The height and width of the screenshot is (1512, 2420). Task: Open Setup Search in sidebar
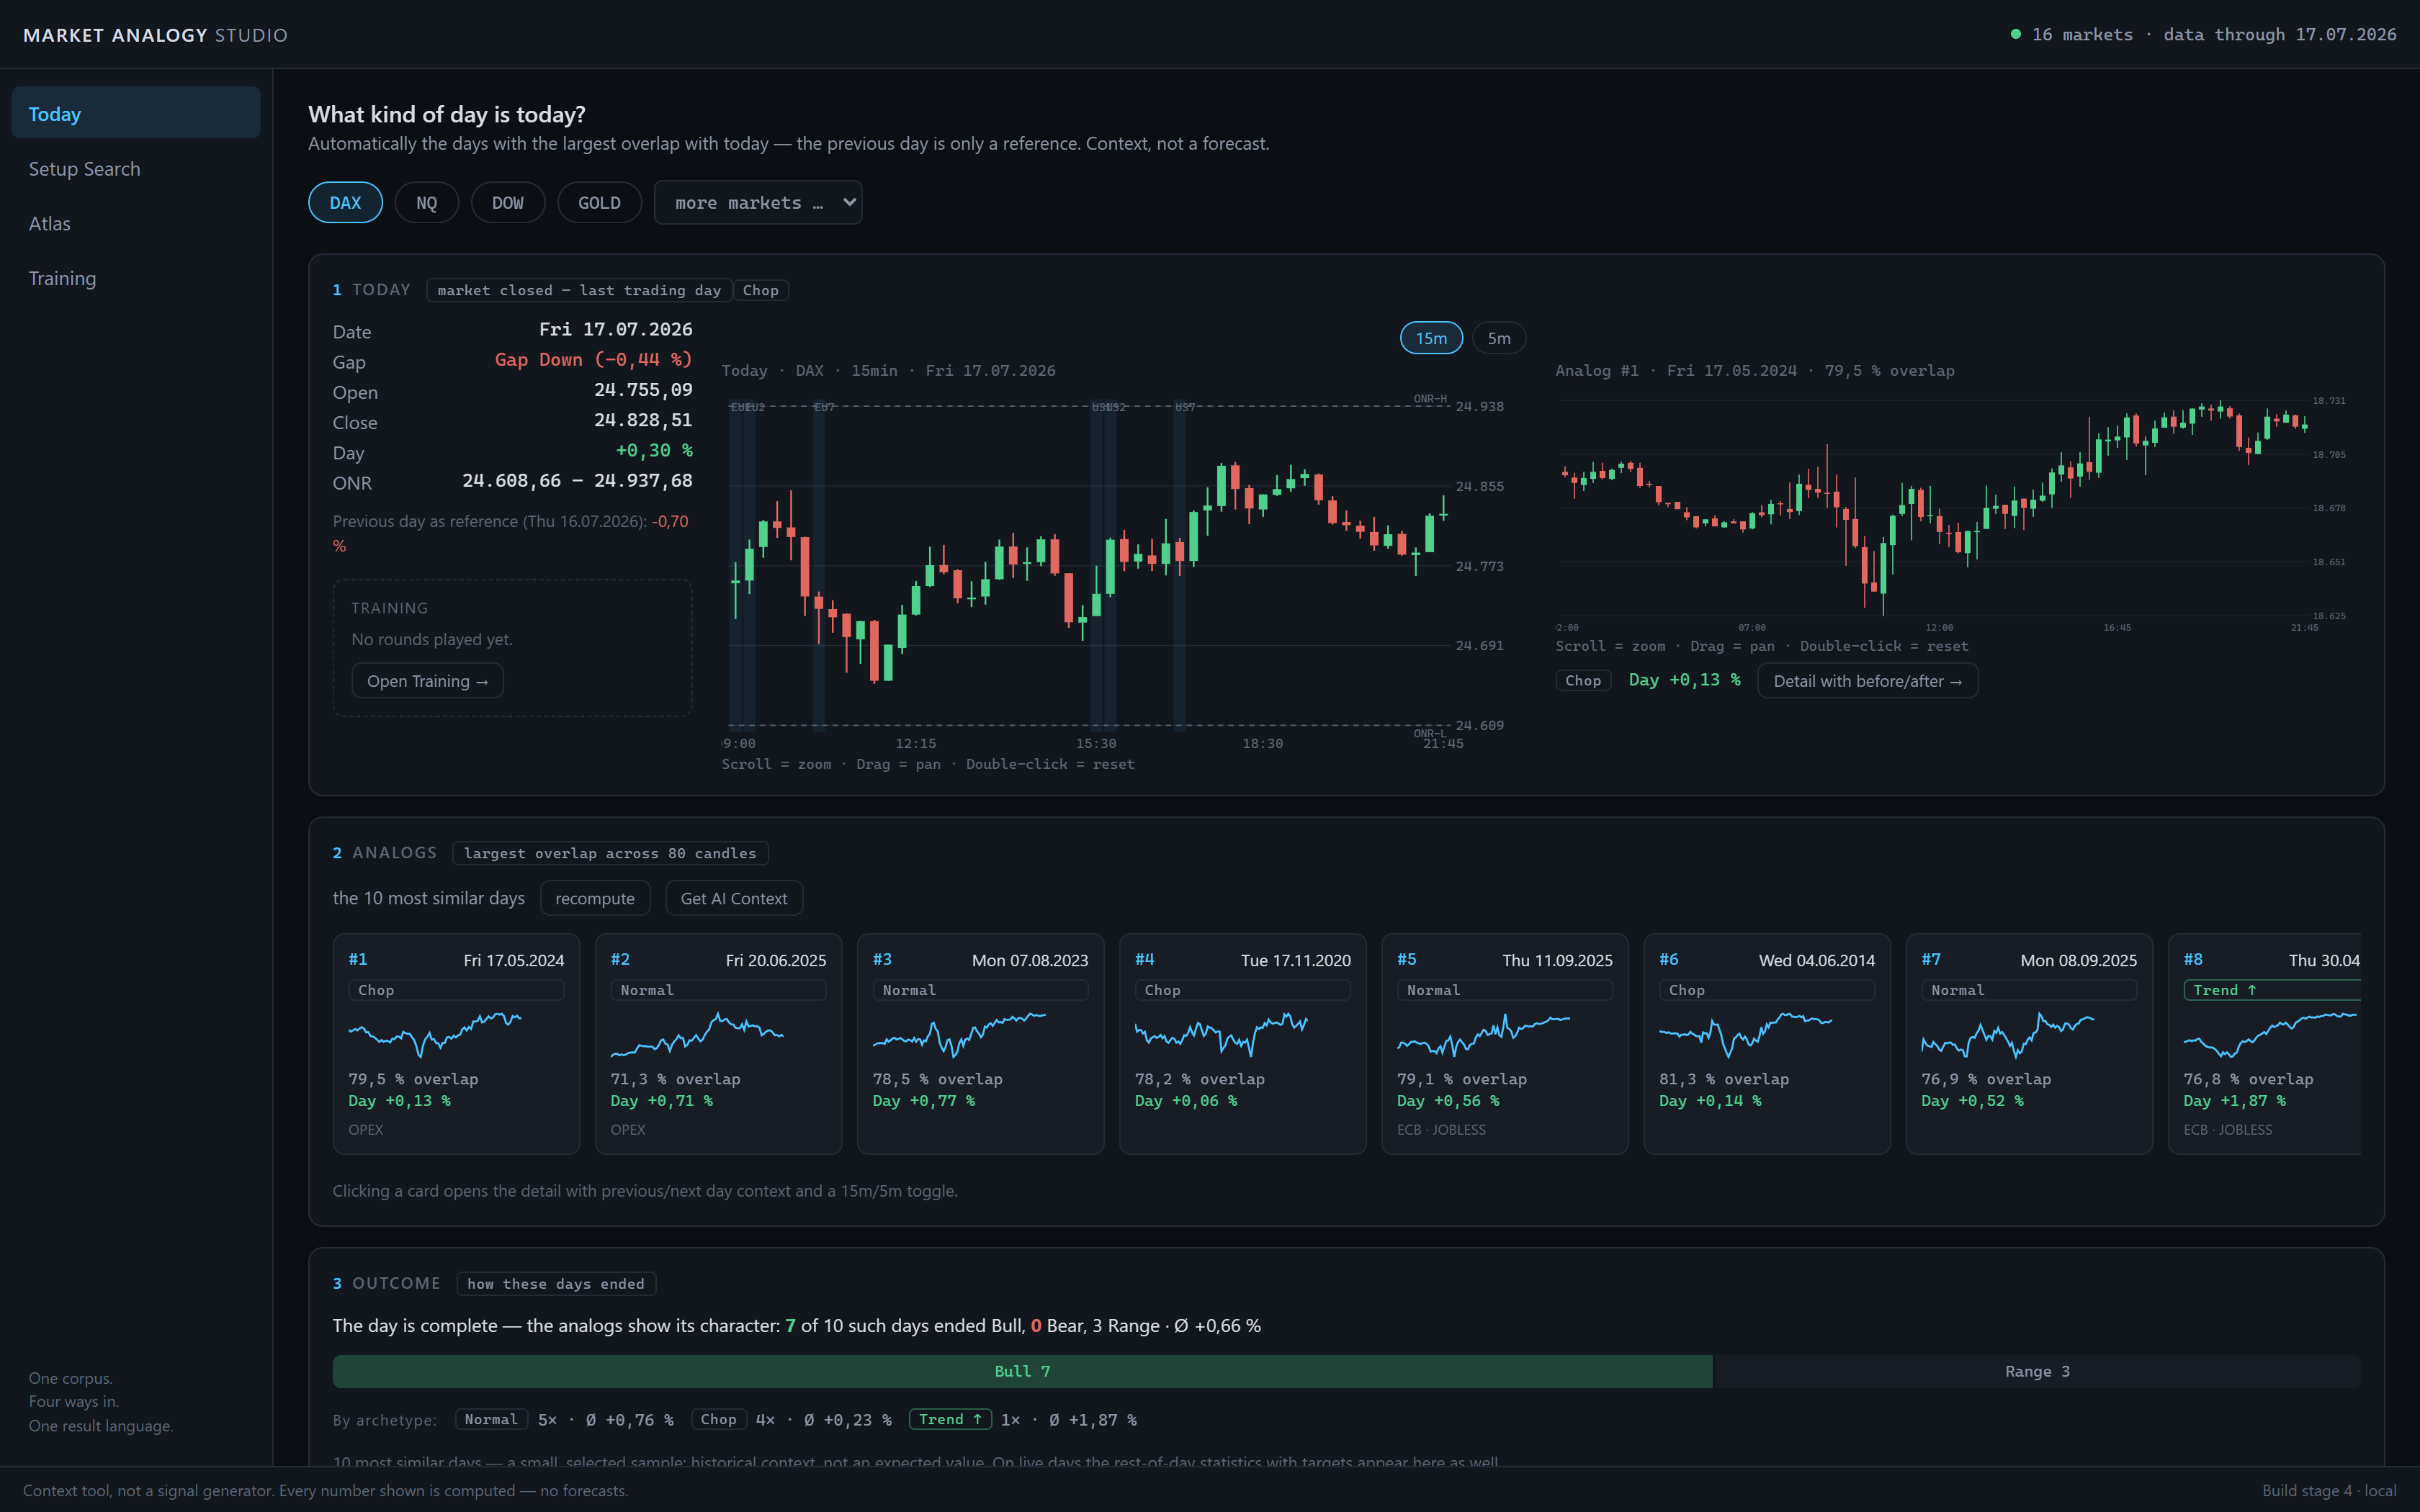click(x=136, y=169)
